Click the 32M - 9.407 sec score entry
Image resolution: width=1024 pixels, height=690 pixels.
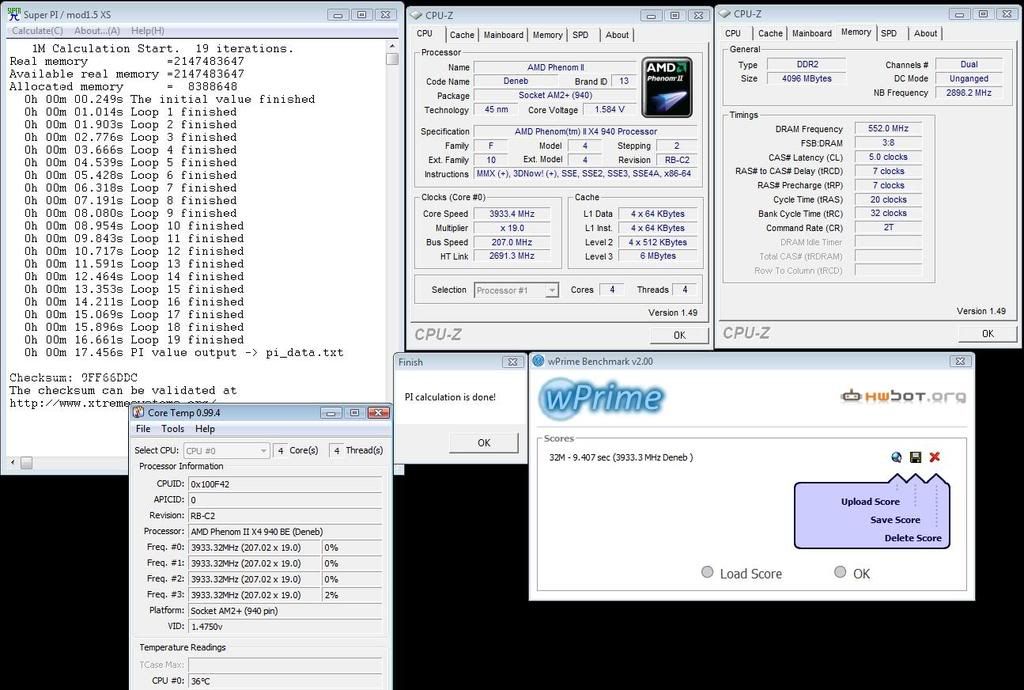620,458
